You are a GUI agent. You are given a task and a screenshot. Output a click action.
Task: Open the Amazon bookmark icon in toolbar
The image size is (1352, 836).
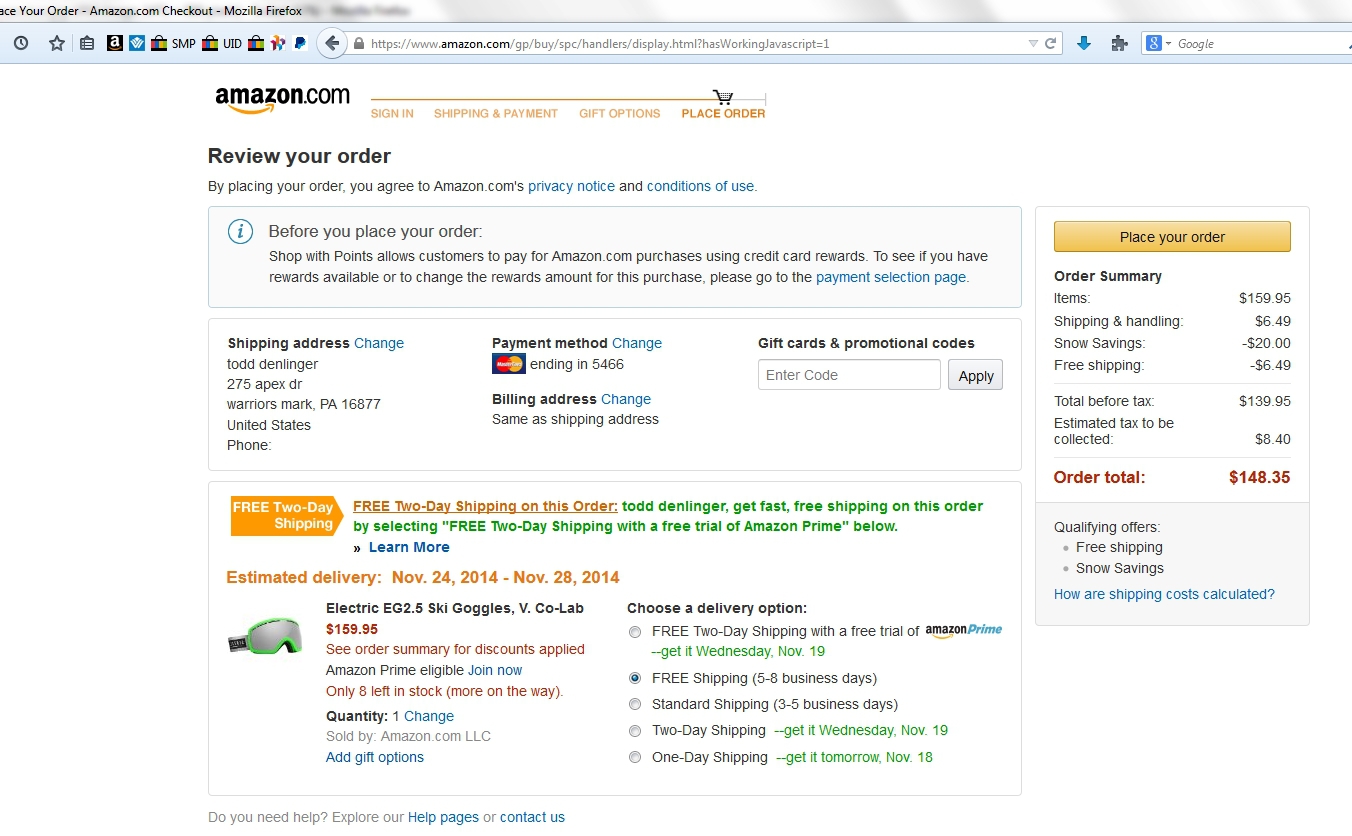[x=114, y=43]
